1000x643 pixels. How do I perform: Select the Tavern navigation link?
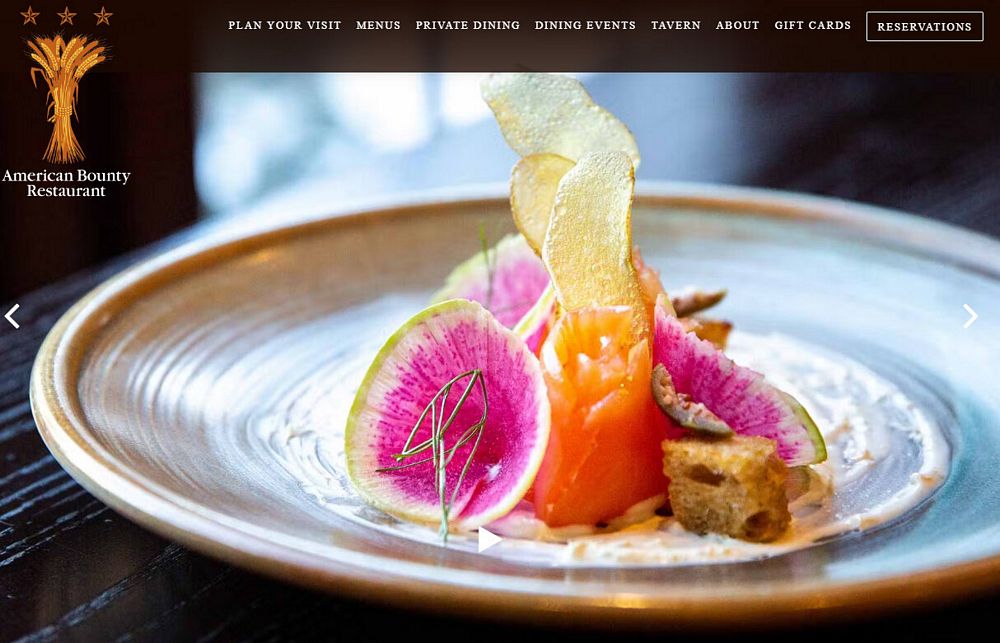click(x=675, y=26)
